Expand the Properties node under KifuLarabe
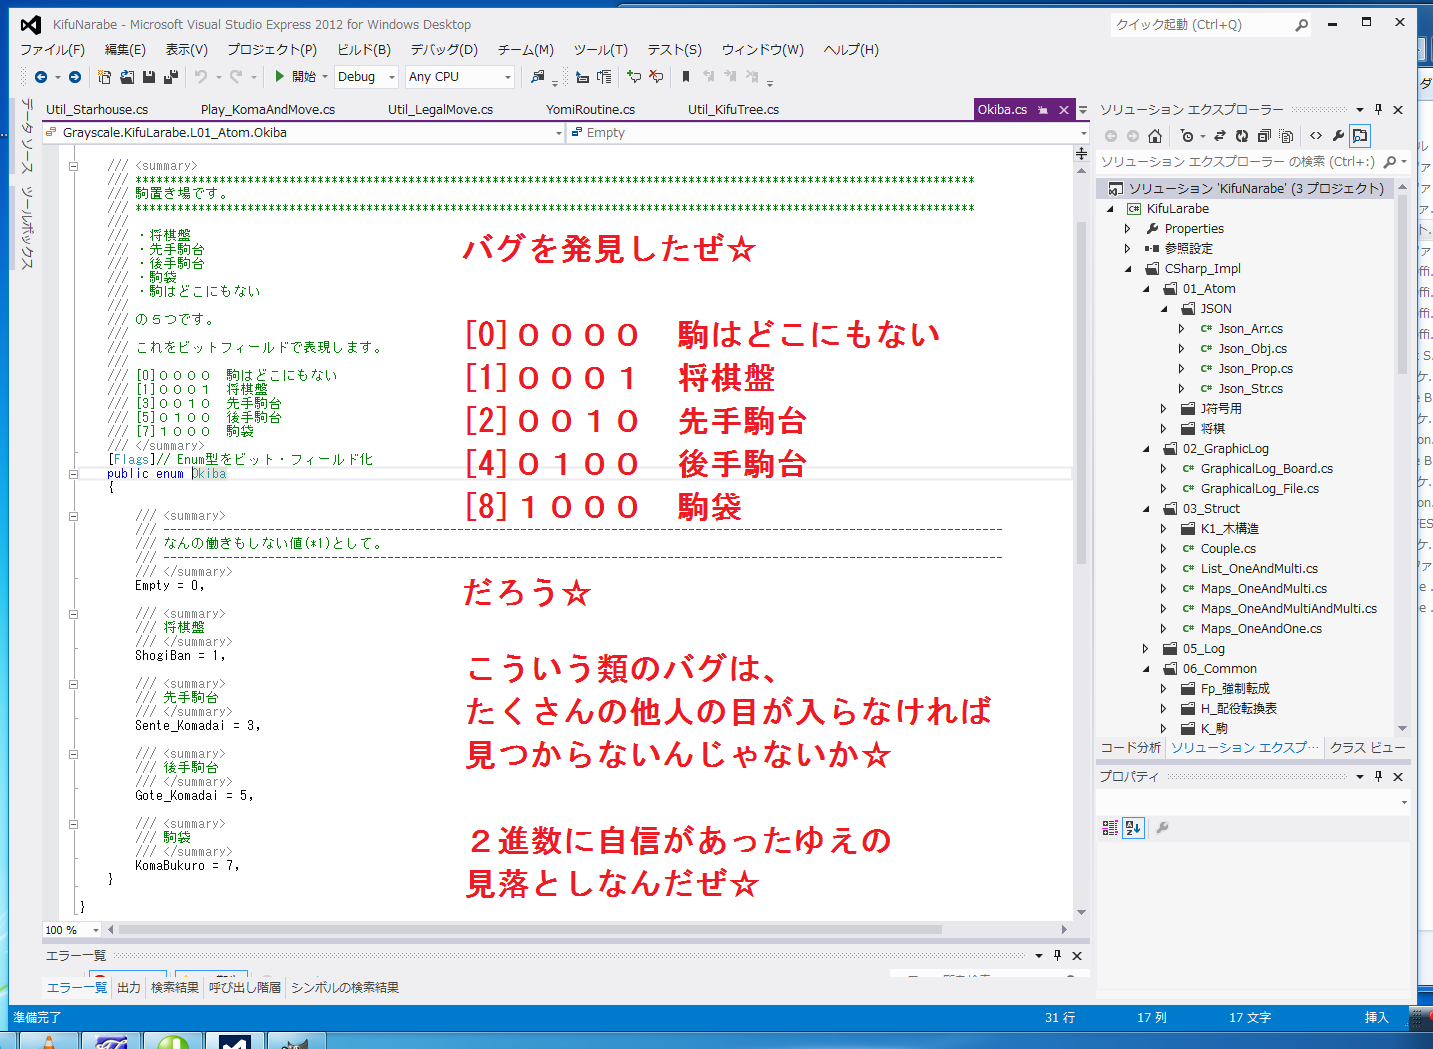The image size is (1433, 1049). 1128,229
